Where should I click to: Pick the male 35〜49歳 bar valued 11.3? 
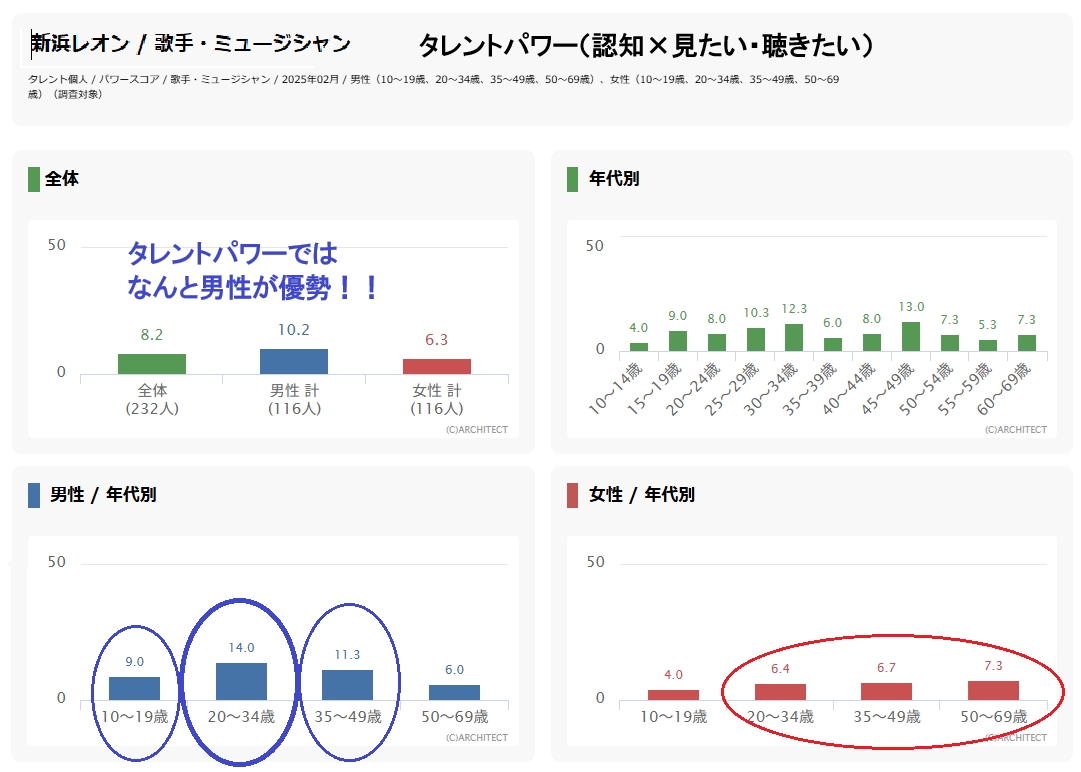pyautogui.click(x=347, y=685)
